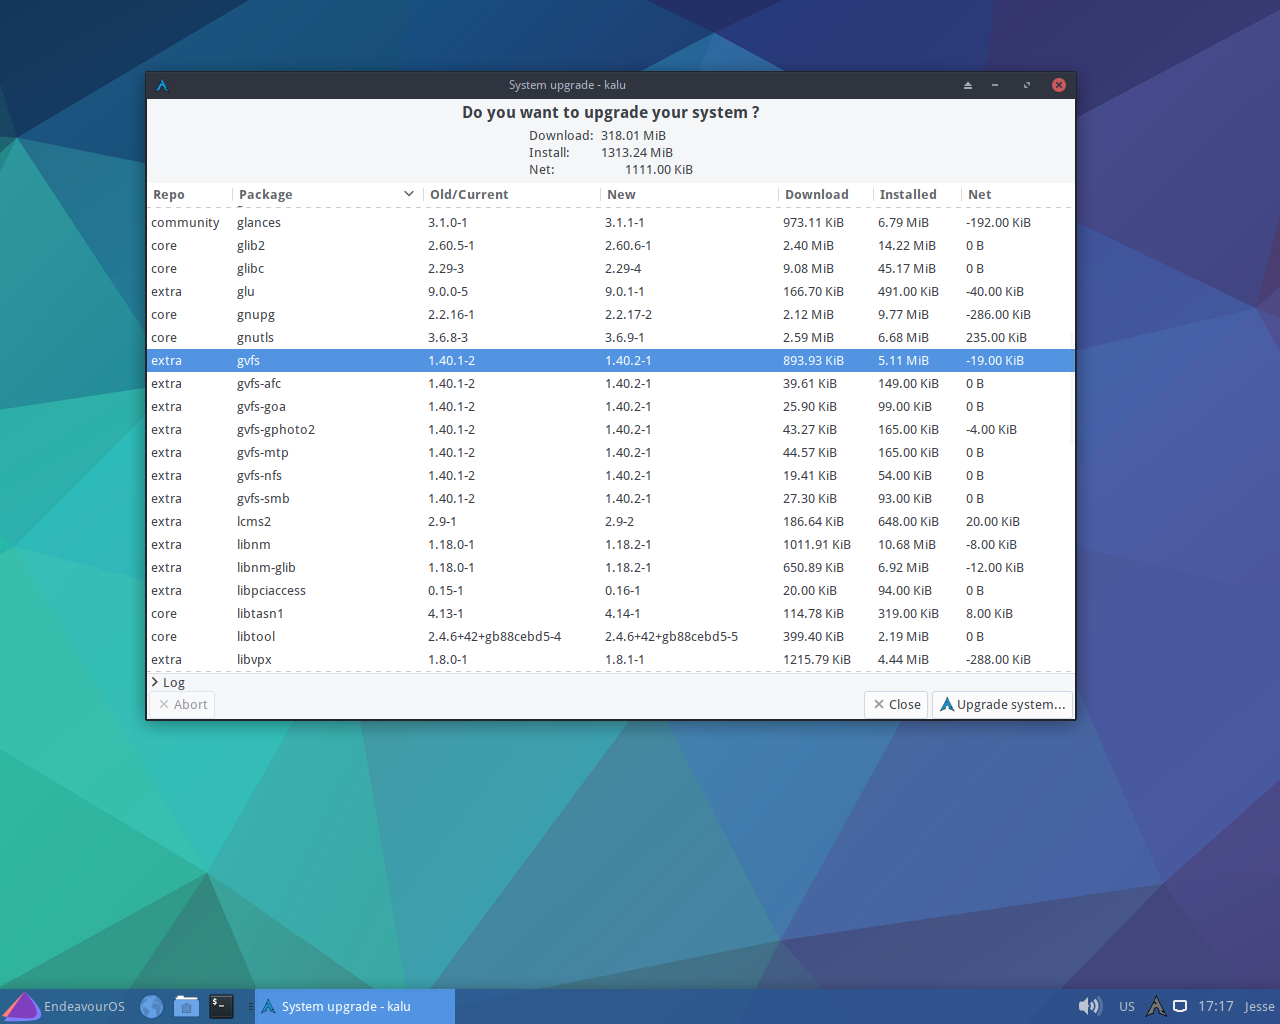Toggle sort arrow on Package column
1280x1024 pixels.
(408, 194)
